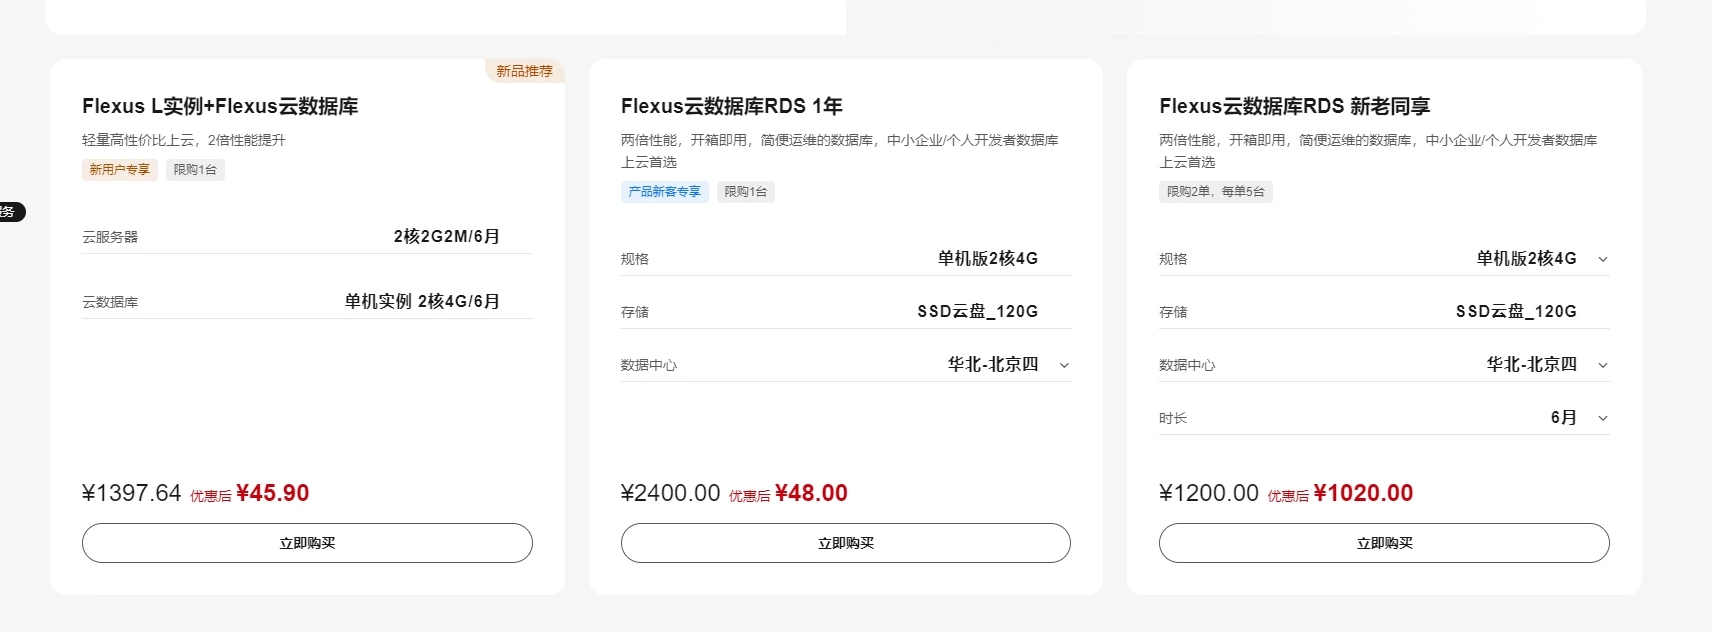Open Flexus L实例+Flexus云数据库 title
The height and width of the screenshot is (632, 1712).
220,106
